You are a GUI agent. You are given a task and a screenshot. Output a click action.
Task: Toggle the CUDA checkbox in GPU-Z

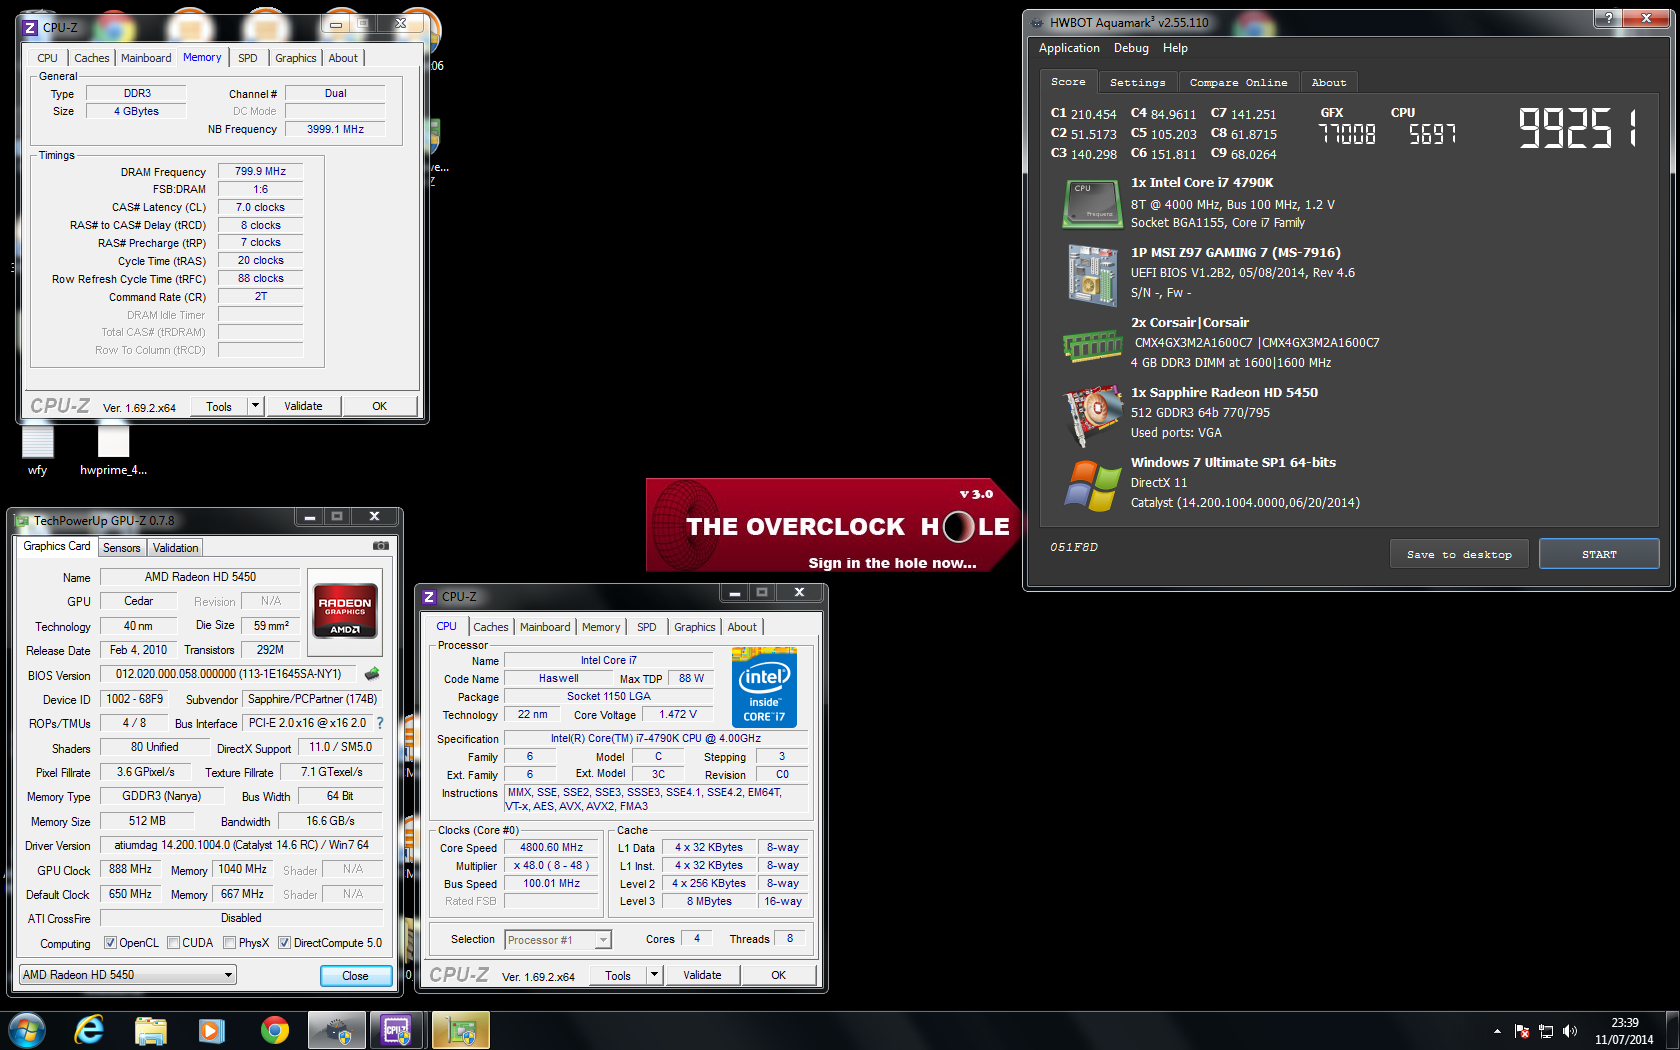(174, 943)
